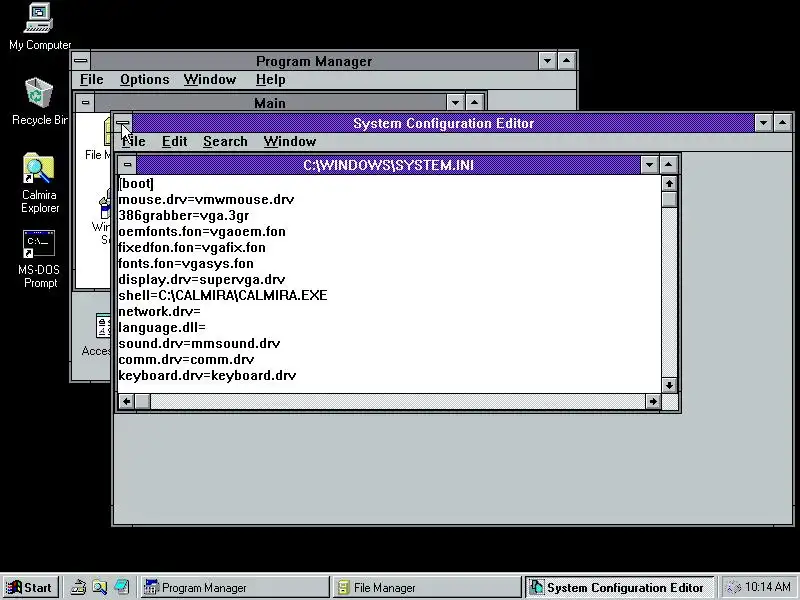Viewport: 800px width, 600px height.
Task: Click line fixedfon.fon=vgafix.fon
Action: 192,247
